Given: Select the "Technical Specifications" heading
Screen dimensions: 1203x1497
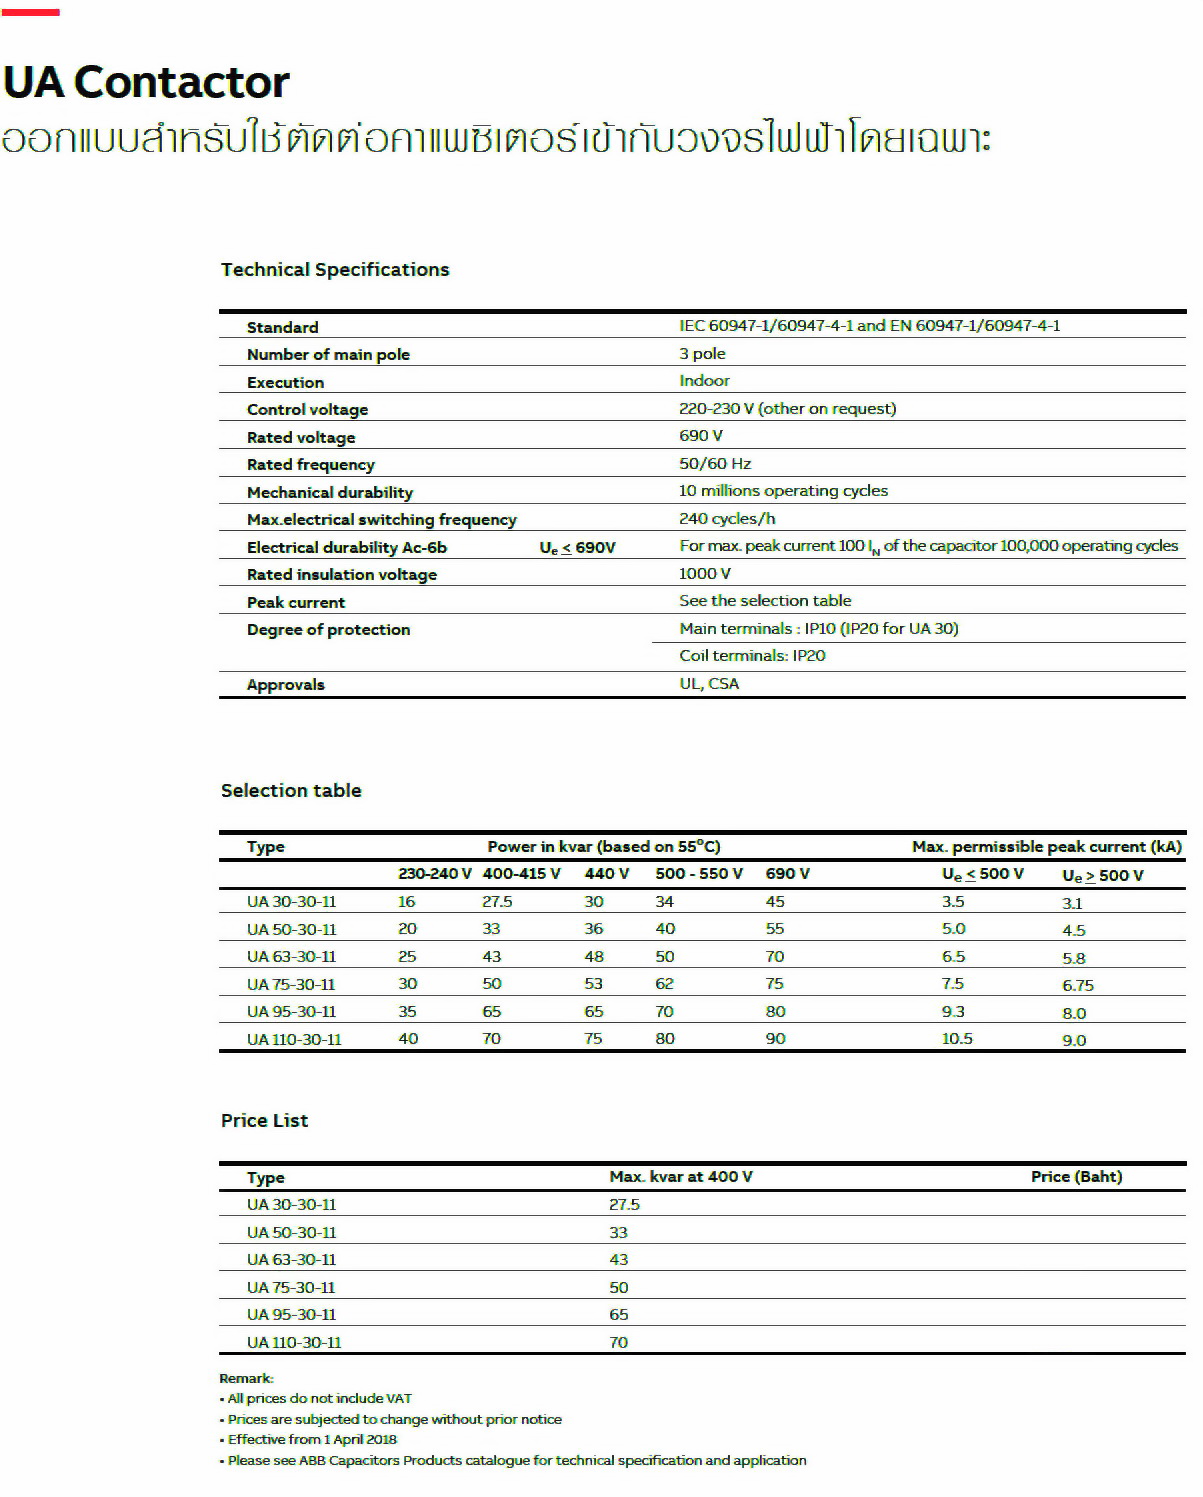Looking at the screenshot, I should coord(335,270).
